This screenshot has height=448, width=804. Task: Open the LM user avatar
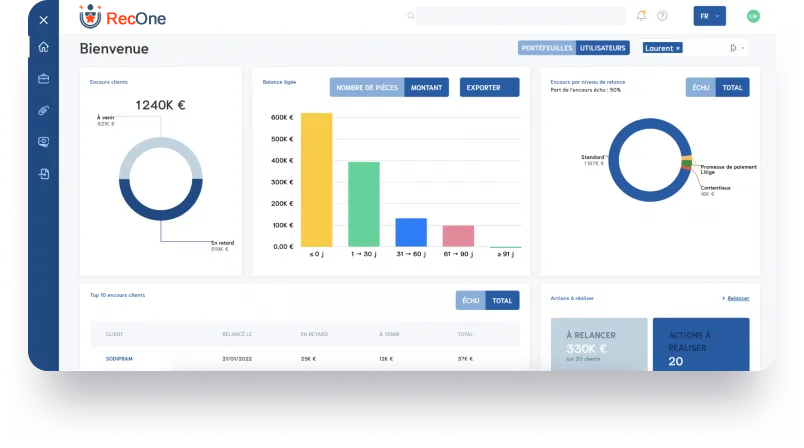pyautogui.click(x=753, y=16)
